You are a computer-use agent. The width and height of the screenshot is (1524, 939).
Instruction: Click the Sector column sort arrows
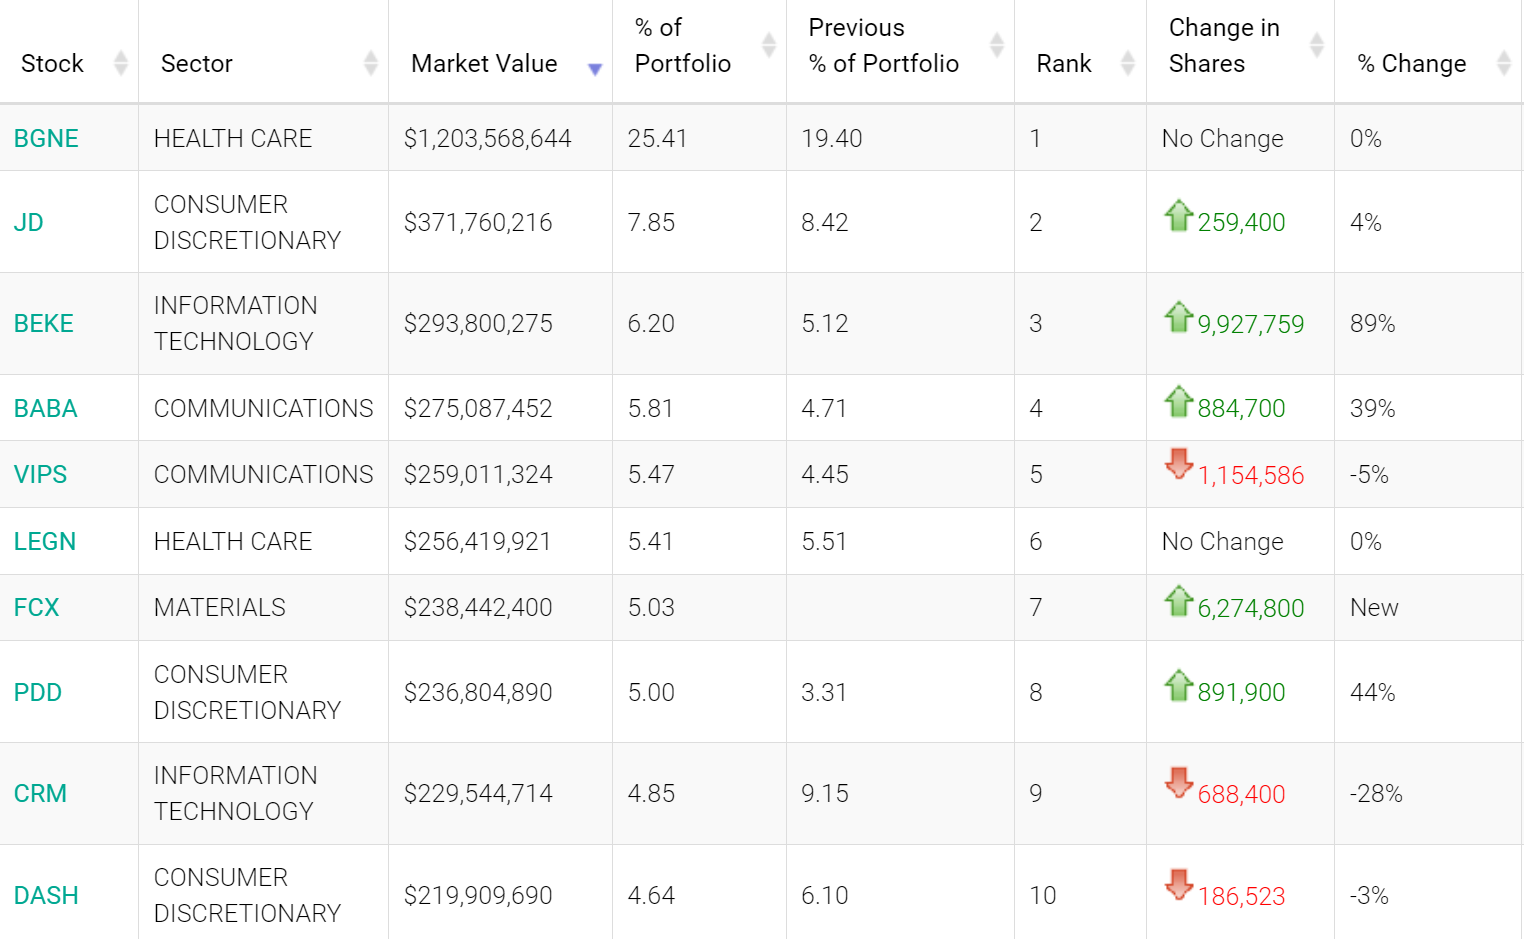tap(371, 63)
